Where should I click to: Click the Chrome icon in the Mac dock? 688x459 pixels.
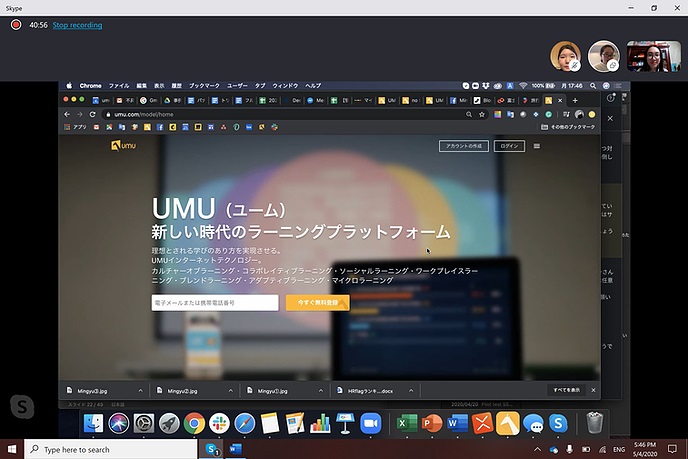[x=194, y=423]
